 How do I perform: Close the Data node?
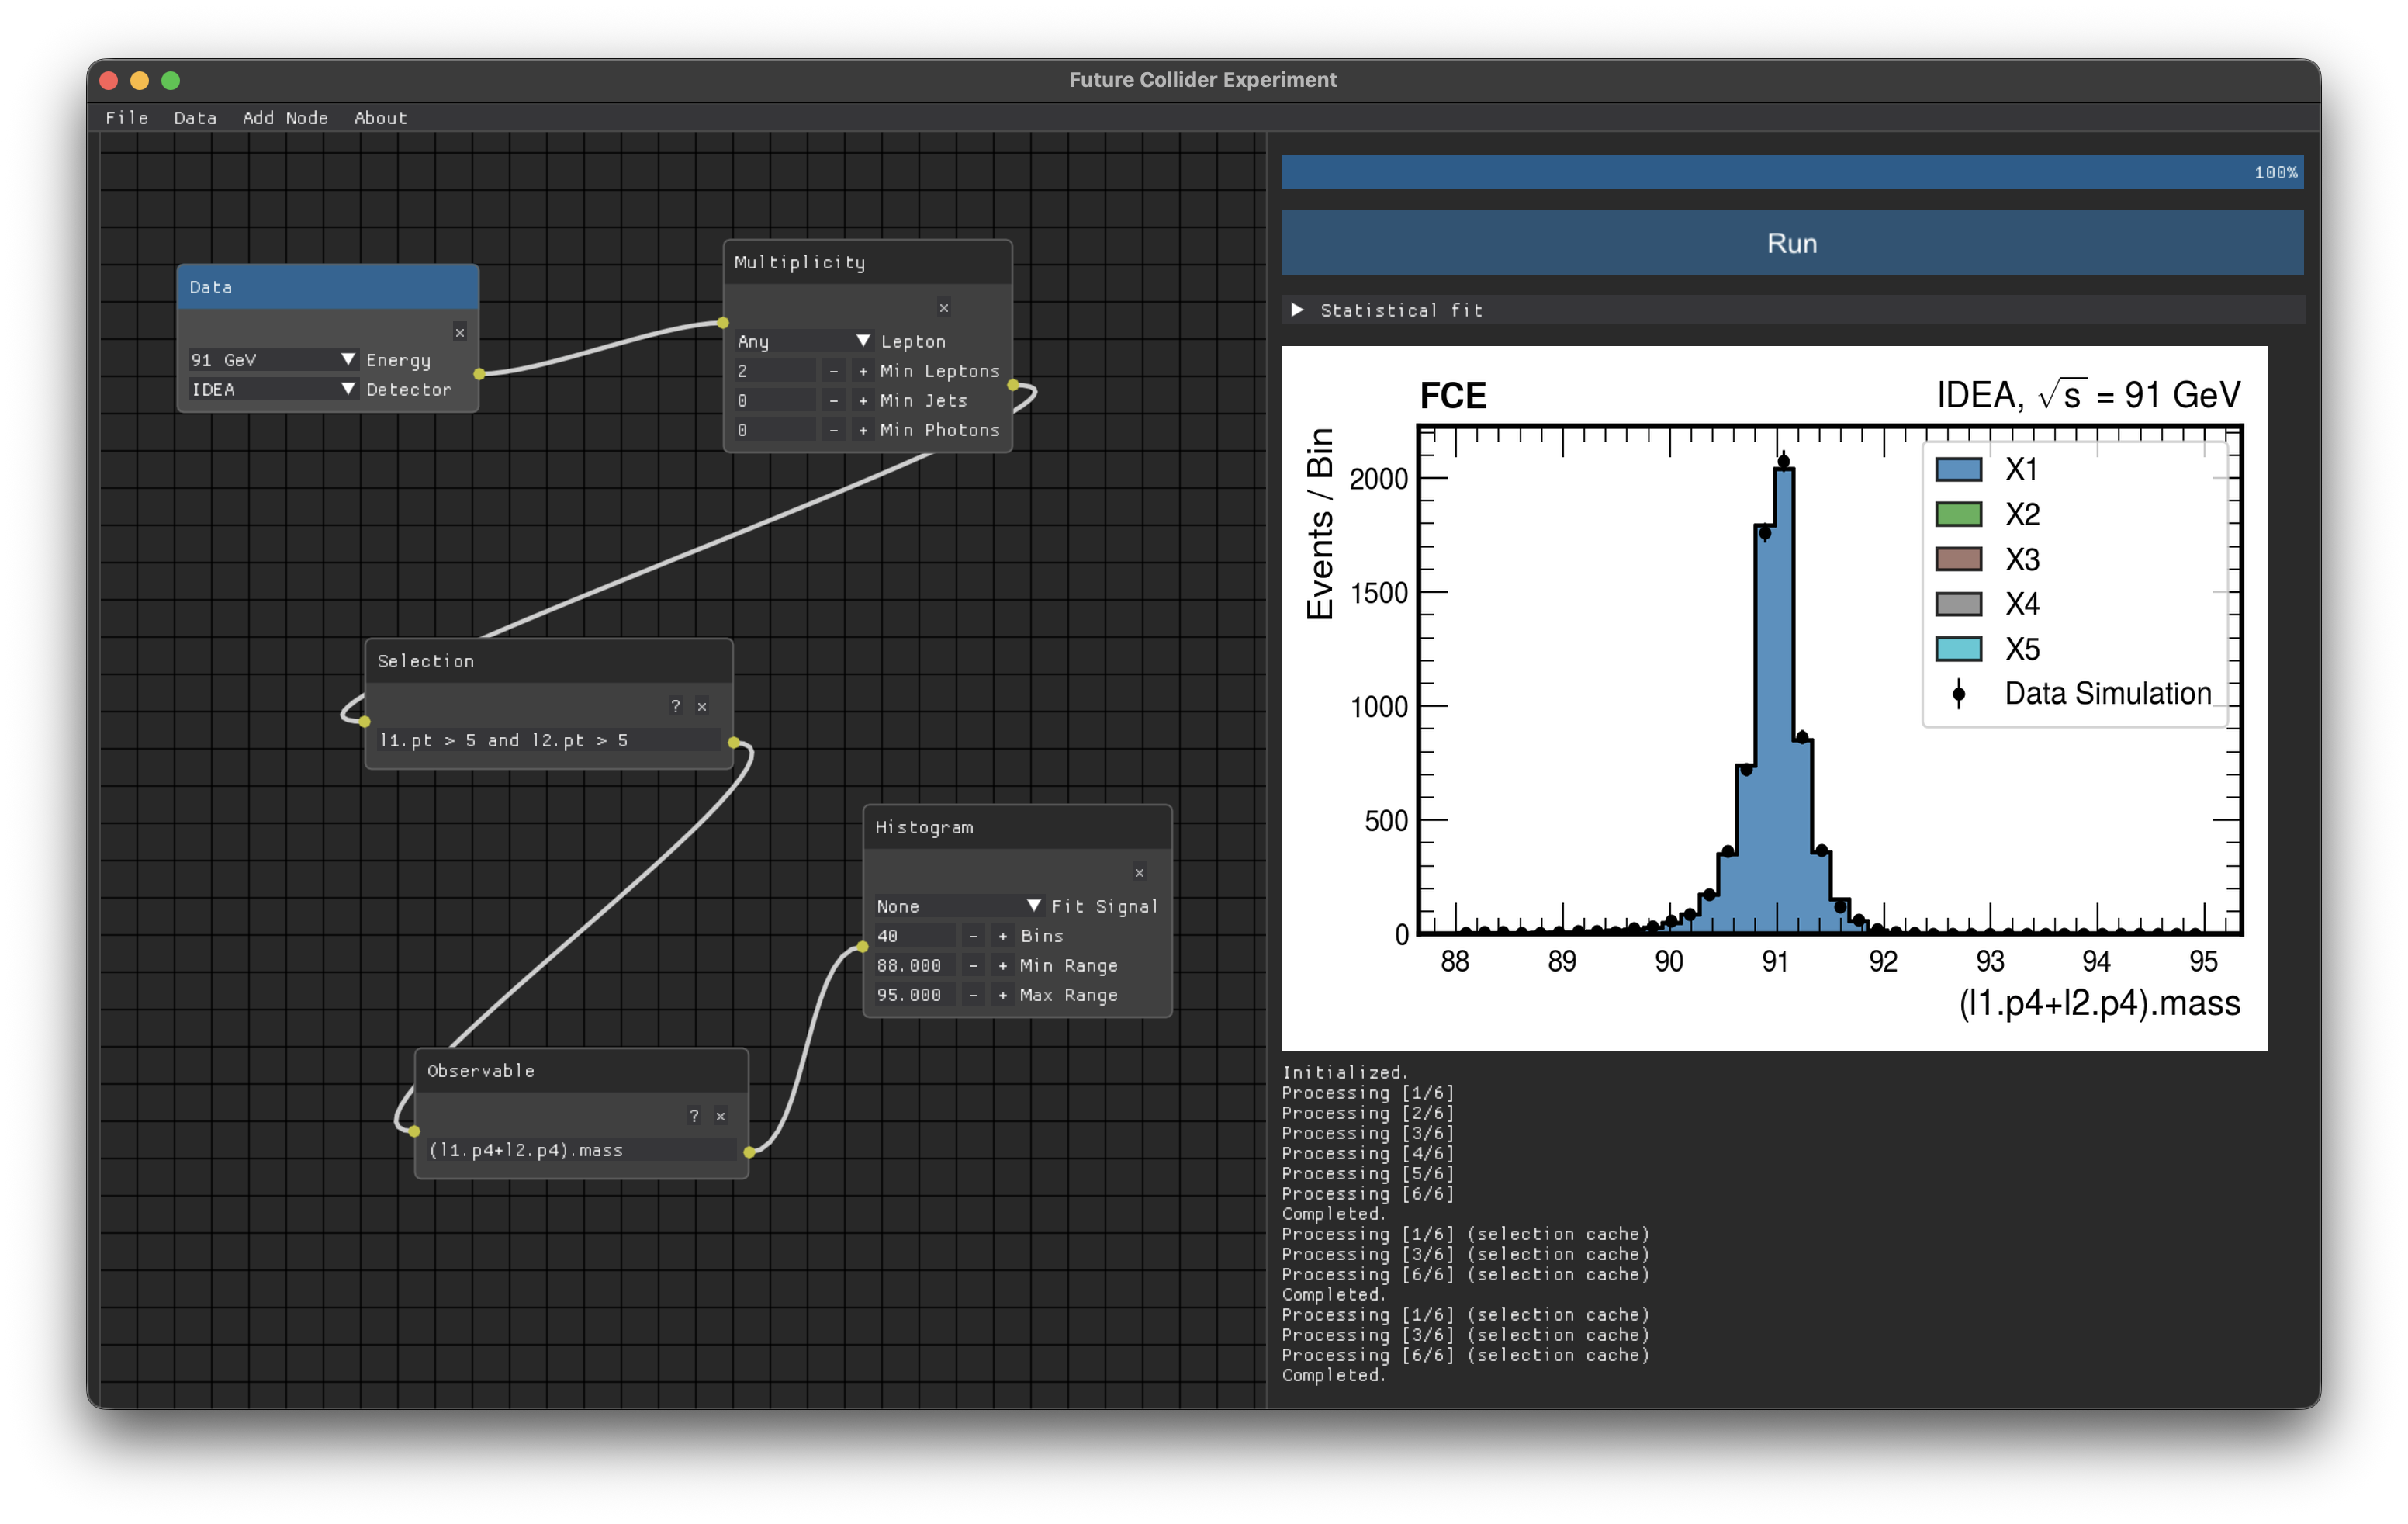(x=460, y=333)
